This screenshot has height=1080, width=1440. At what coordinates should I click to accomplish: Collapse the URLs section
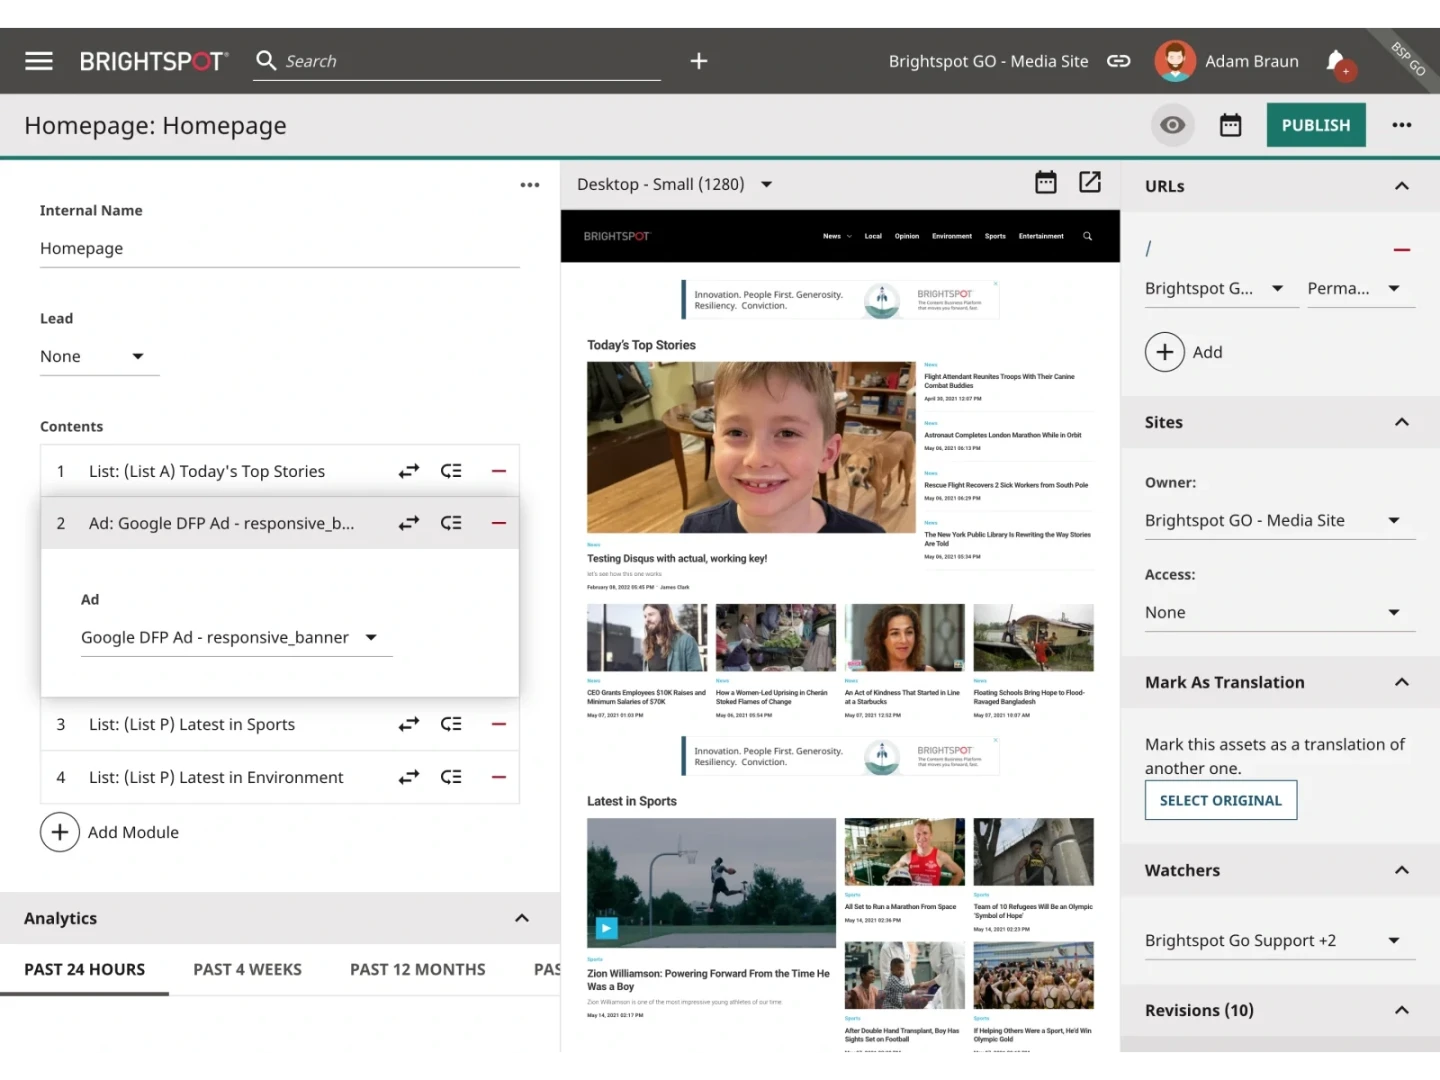pyautogui.click(x=1401, y=186)
